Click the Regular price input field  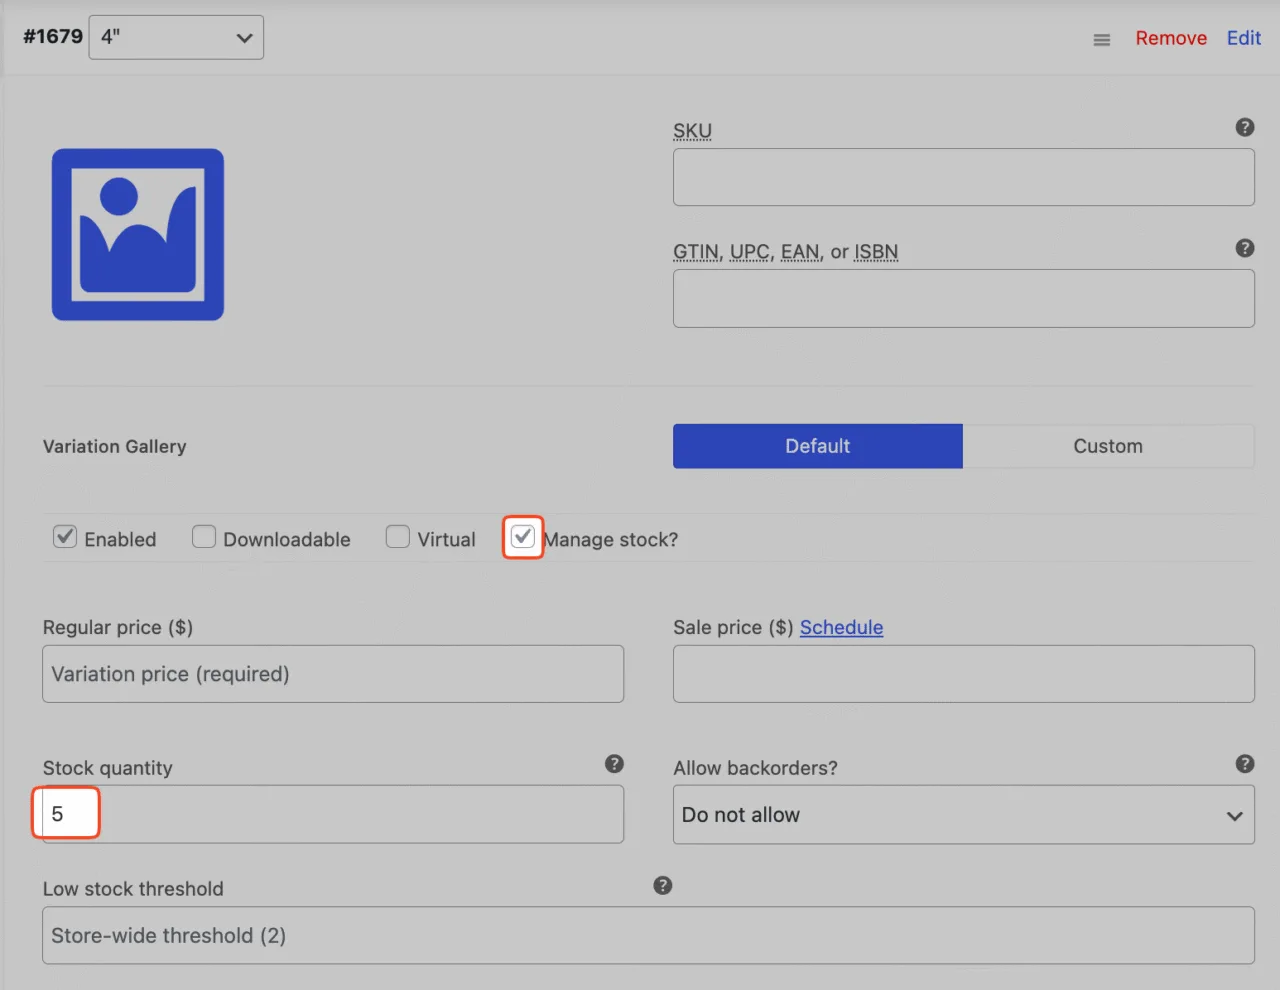click(333, 674)
